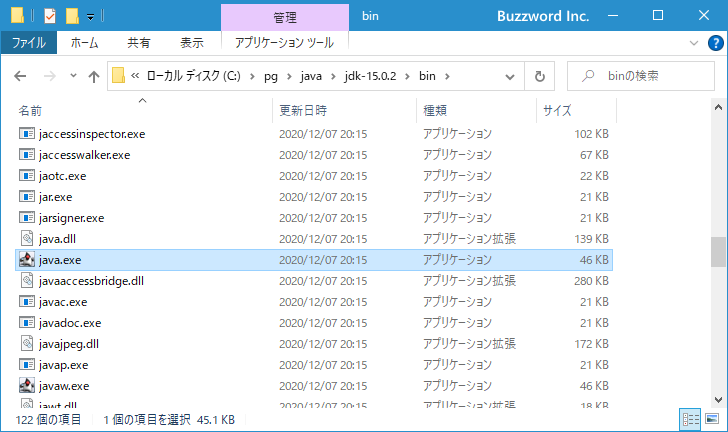
Task: Expand the address bar history dropdown
Action: [510, 77]
